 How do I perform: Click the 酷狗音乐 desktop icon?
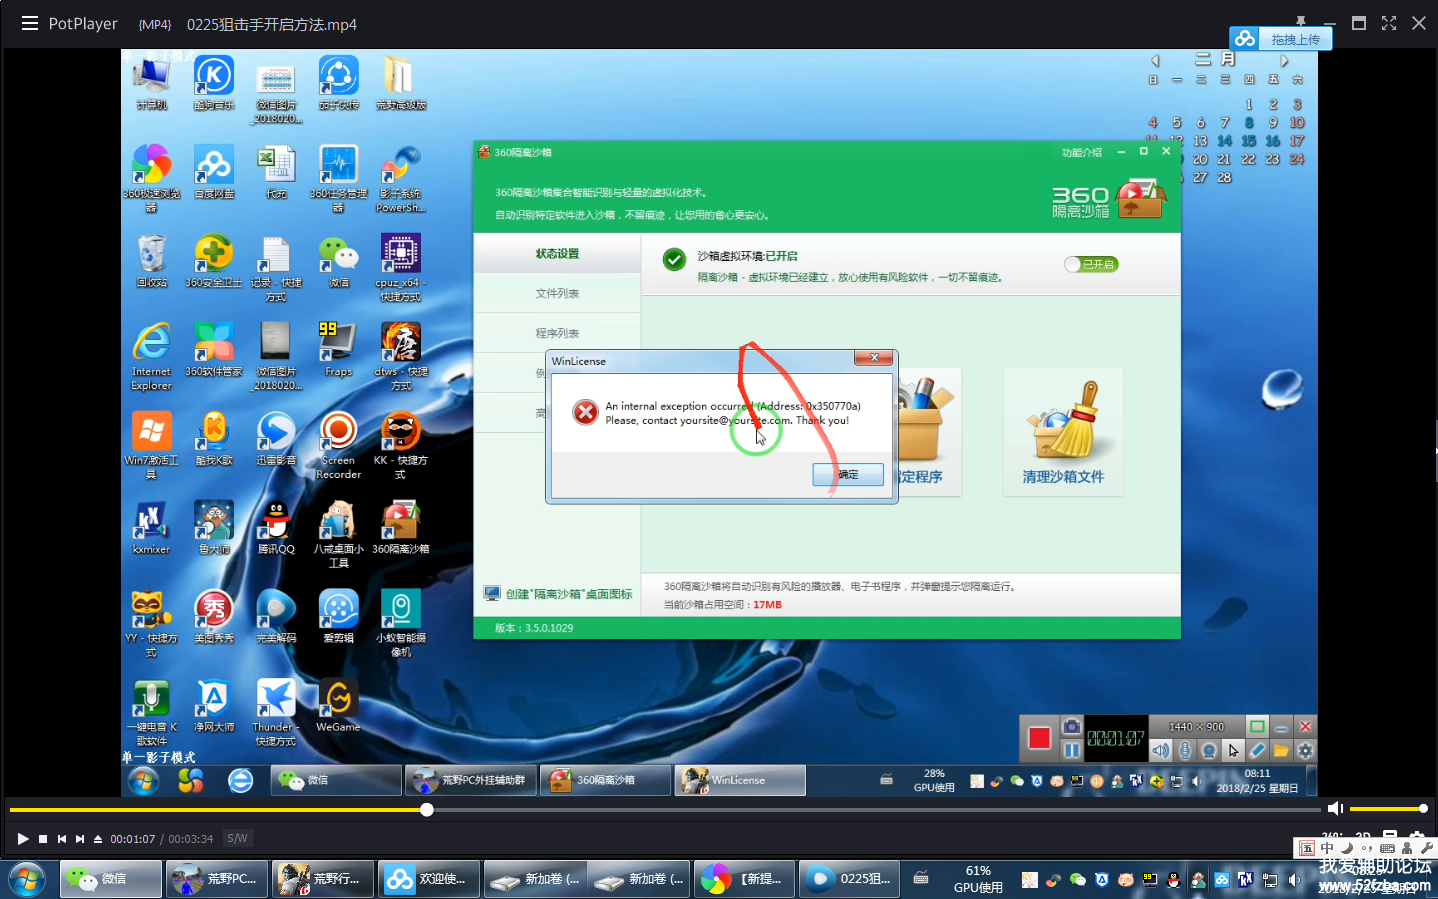214,84
